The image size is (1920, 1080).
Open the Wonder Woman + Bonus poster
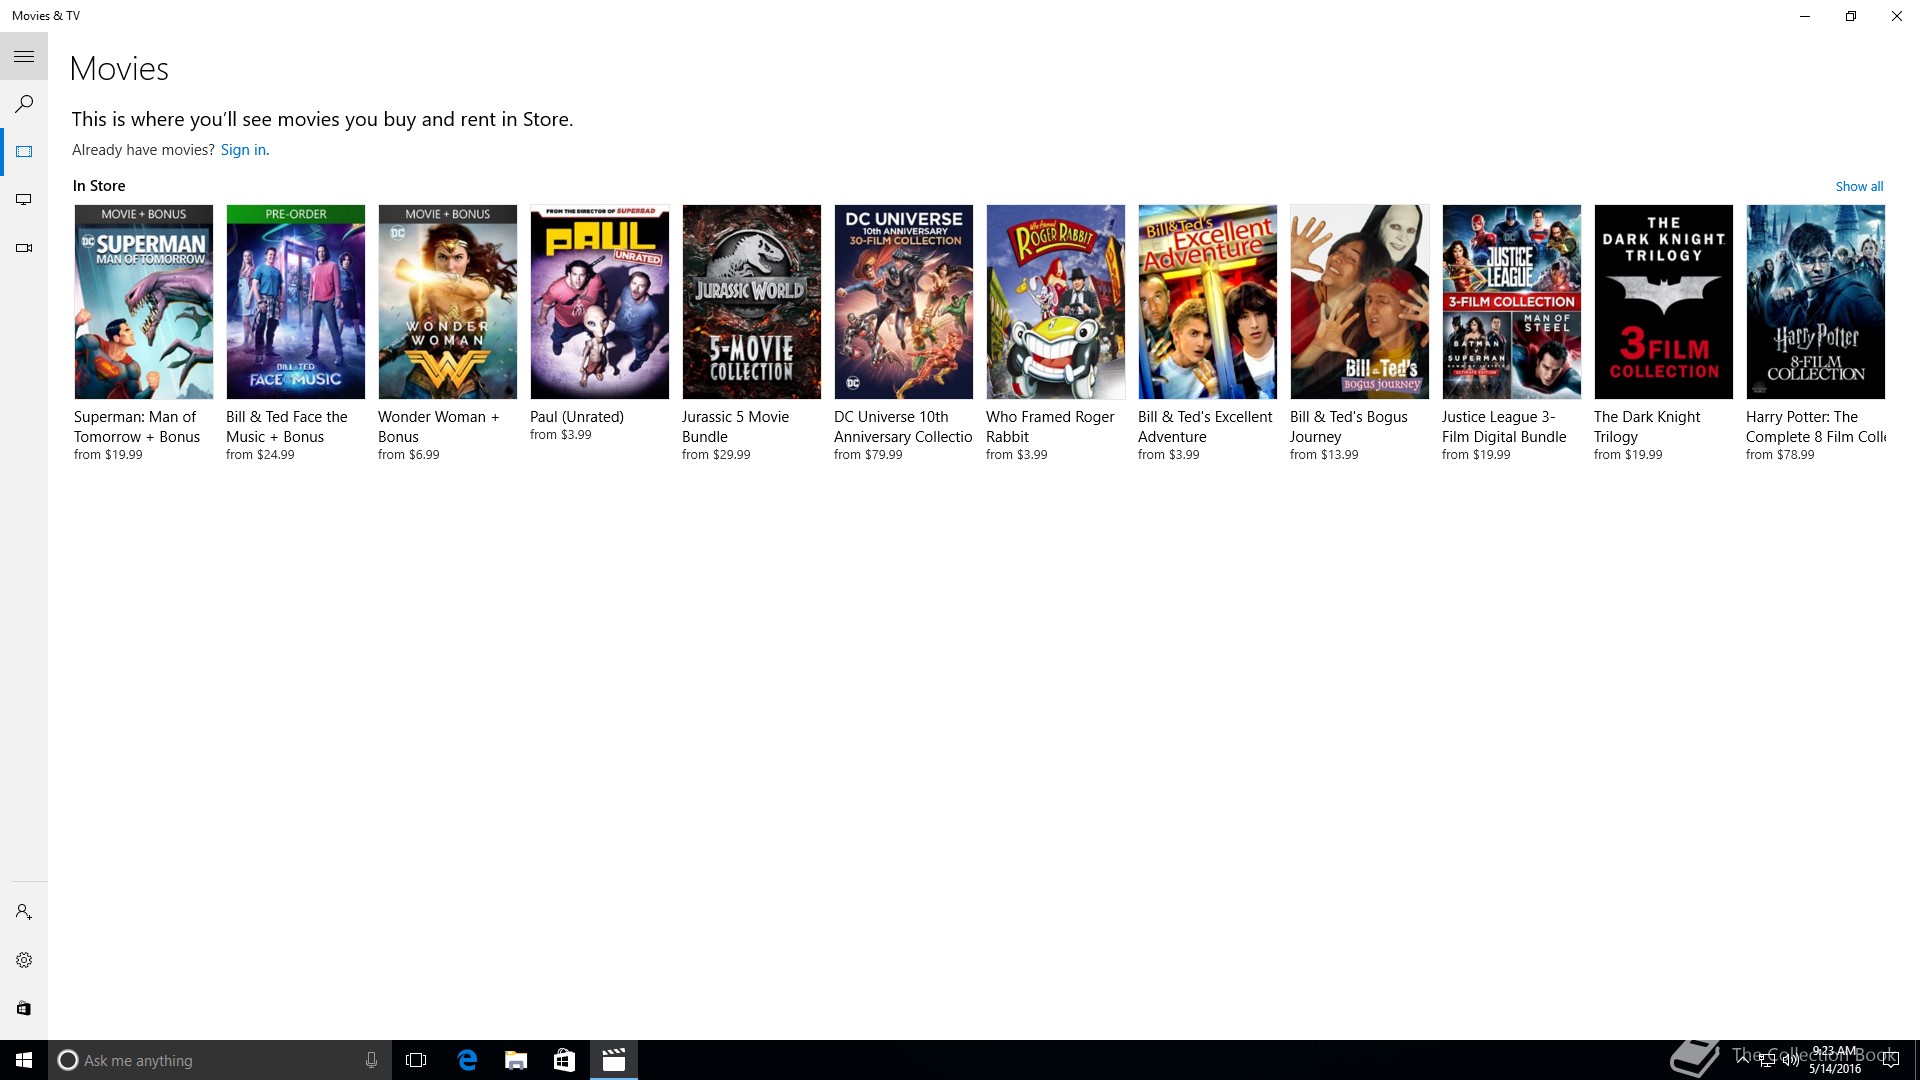448,302
